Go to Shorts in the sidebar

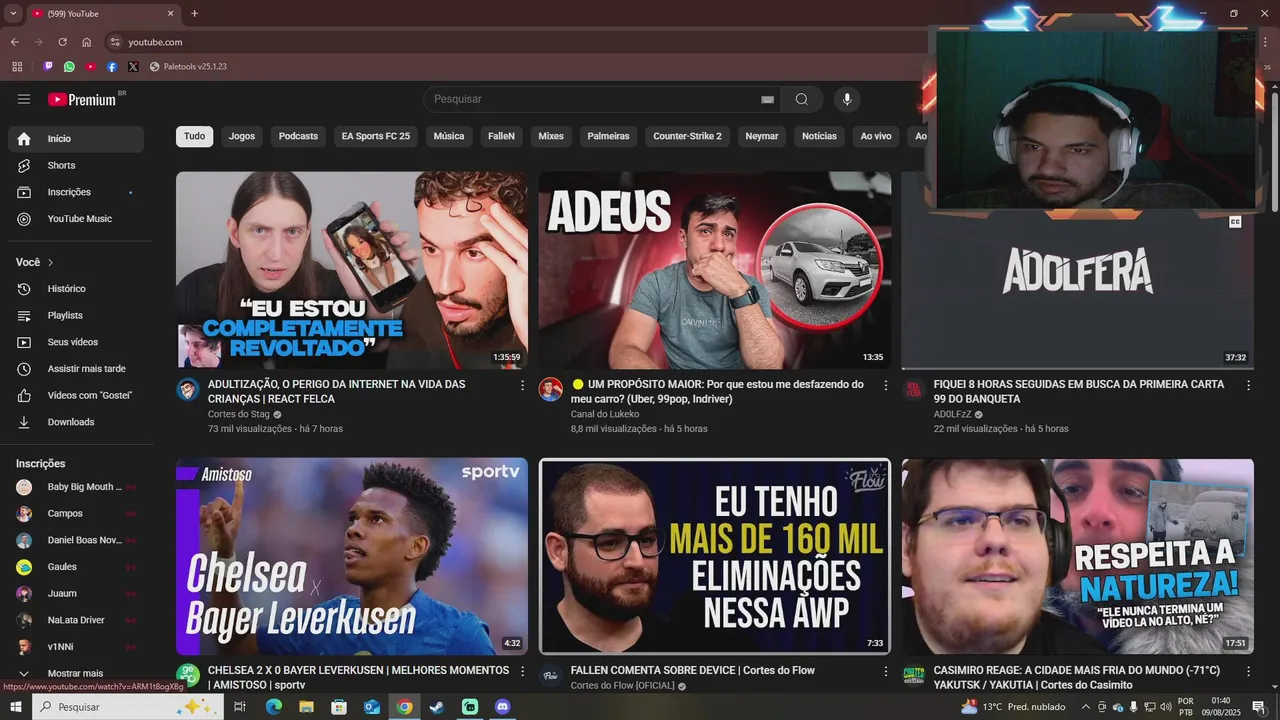[76, 165]
